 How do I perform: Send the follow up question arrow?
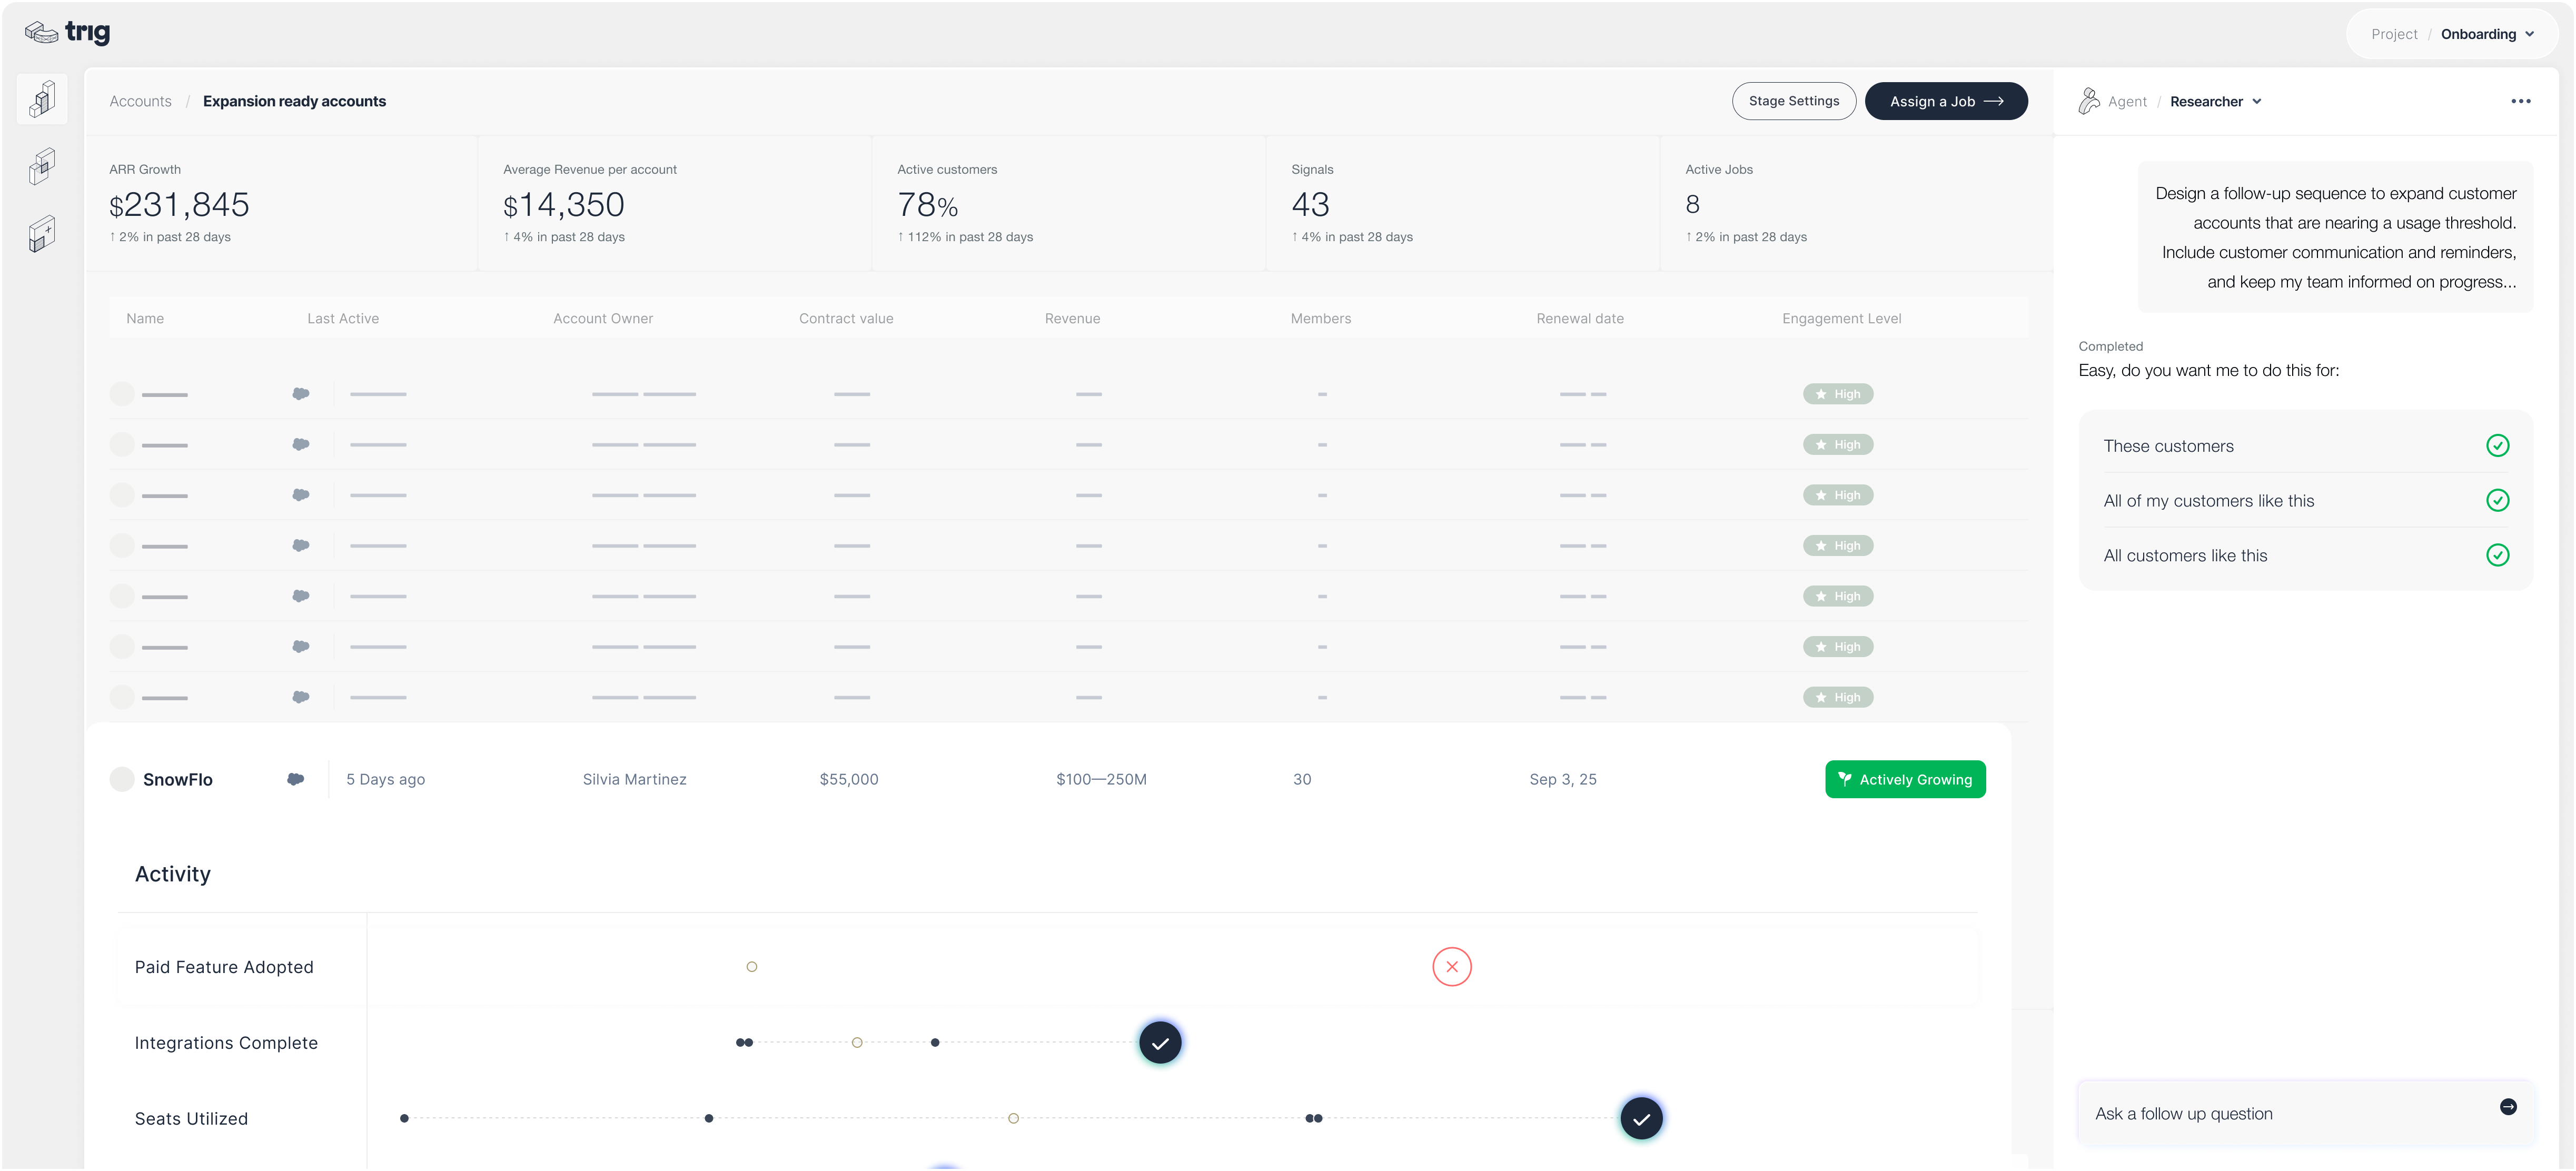(x=2508, y=1106)
